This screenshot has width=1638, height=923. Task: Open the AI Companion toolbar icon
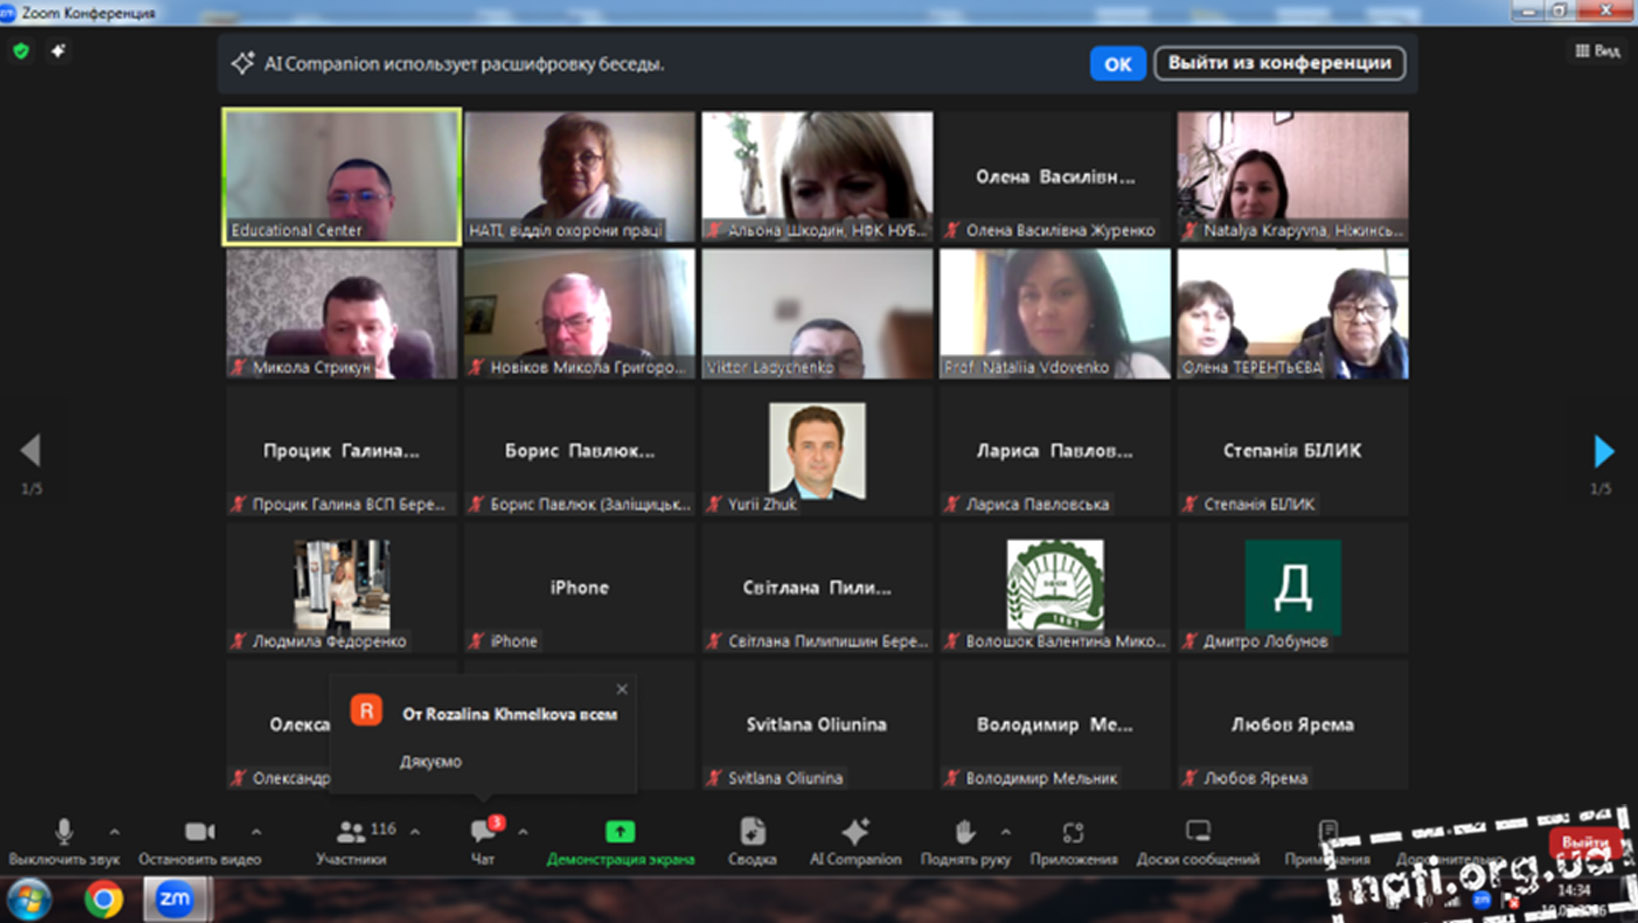coord(855,841)
